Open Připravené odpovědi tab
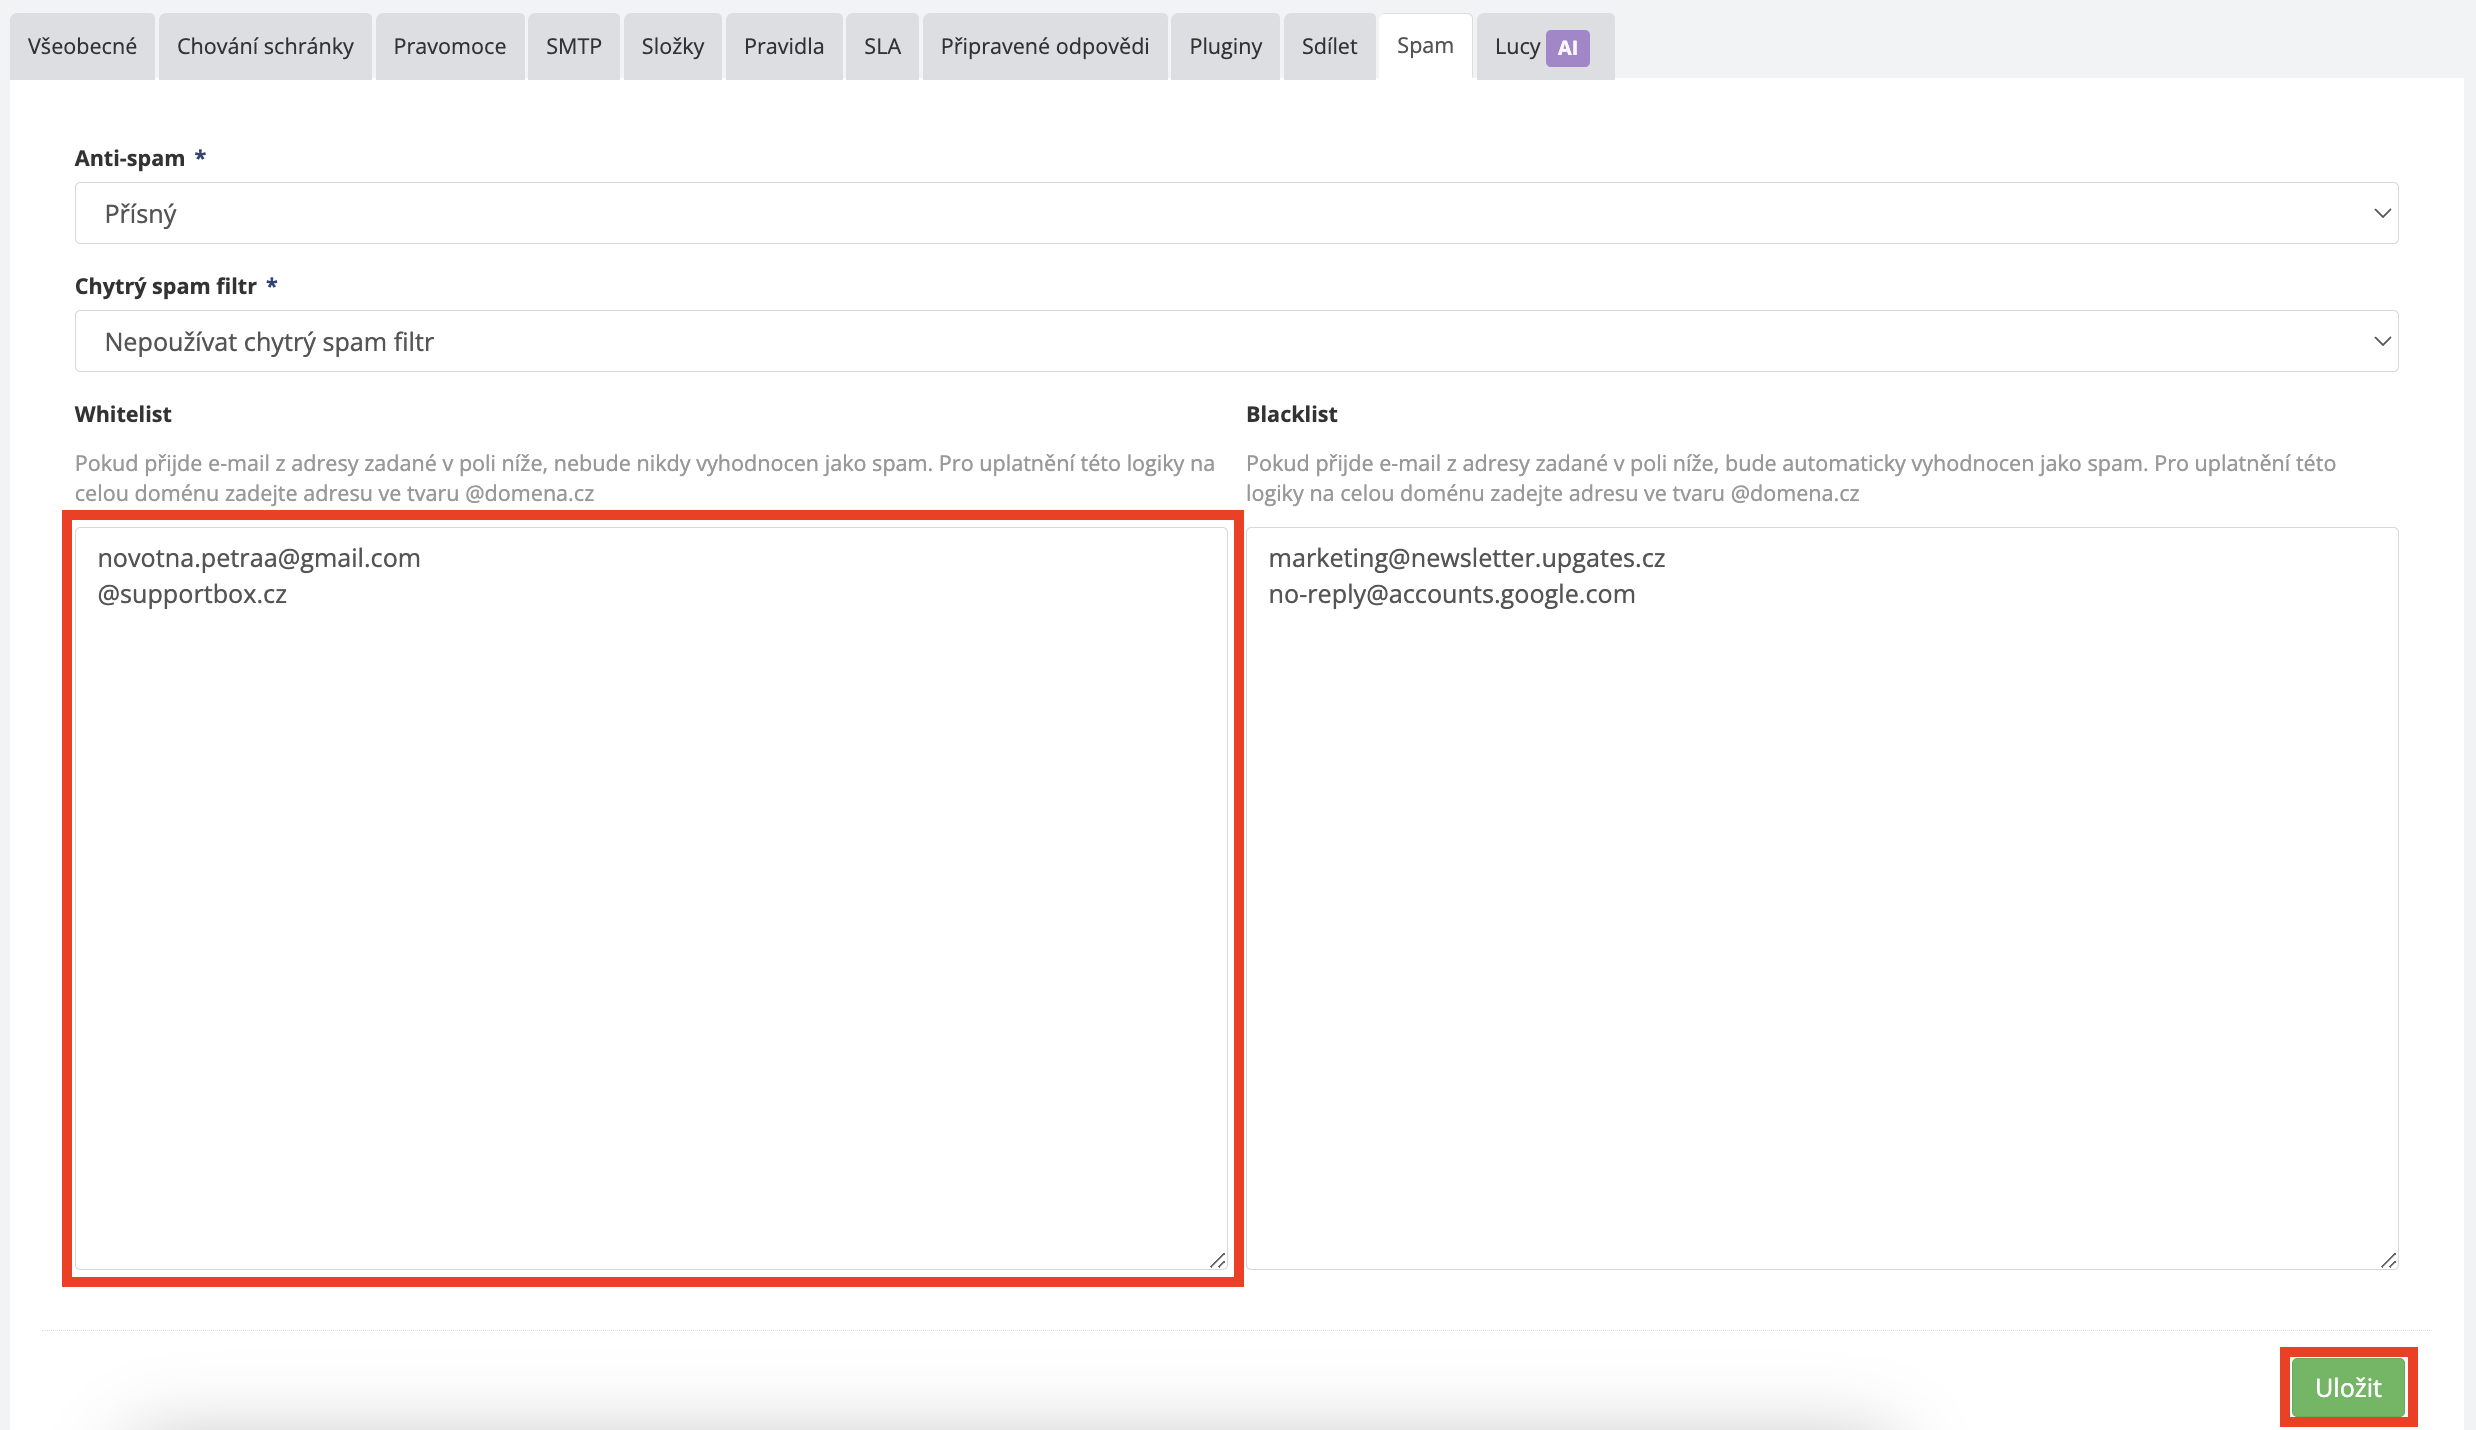2476x1430 pixels. pyautogui.click(x=1044, y=46)
